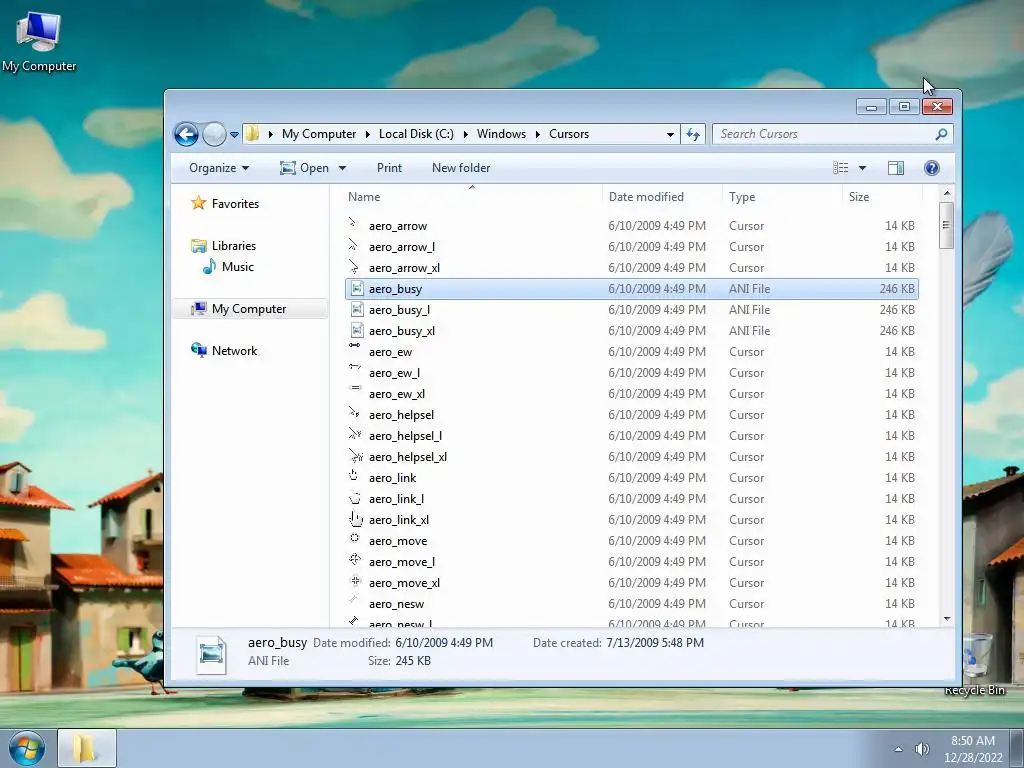Click the aero_busy_l file icon
Screen dimensions: 1024x768
tap(357, 309)
